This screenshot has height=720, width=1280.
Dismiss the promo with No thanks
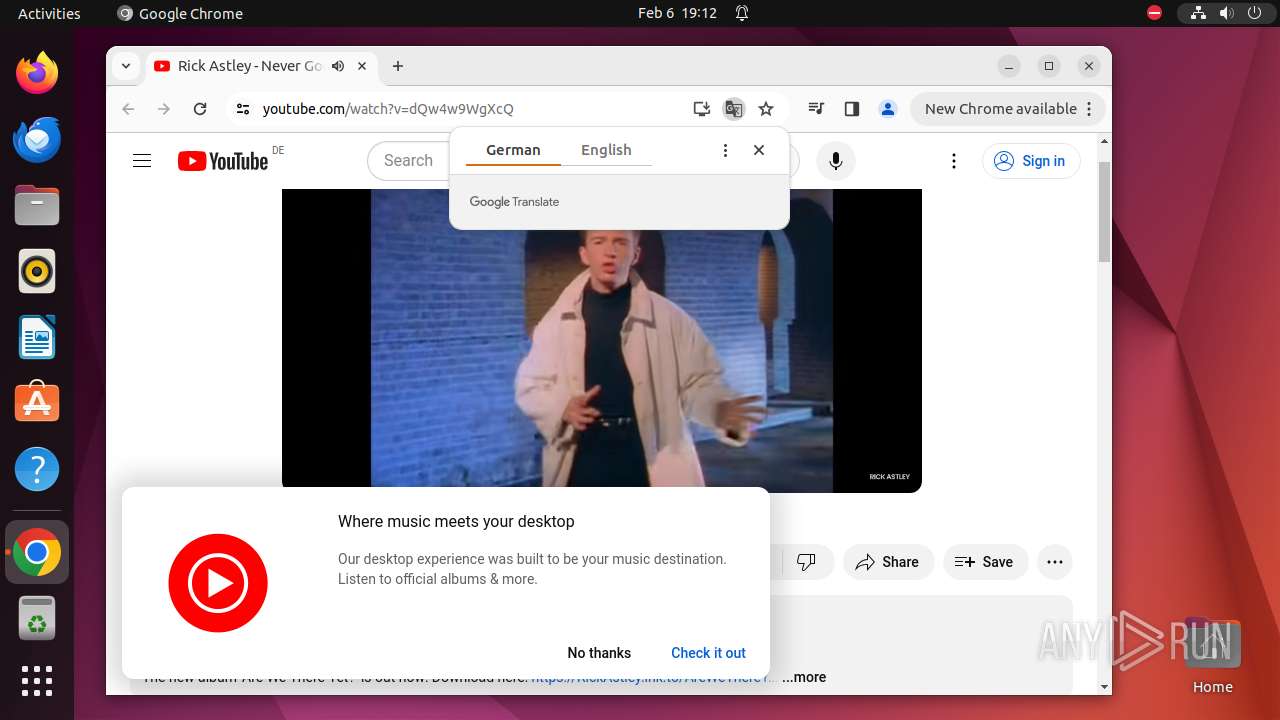click(x=599, y=653)
